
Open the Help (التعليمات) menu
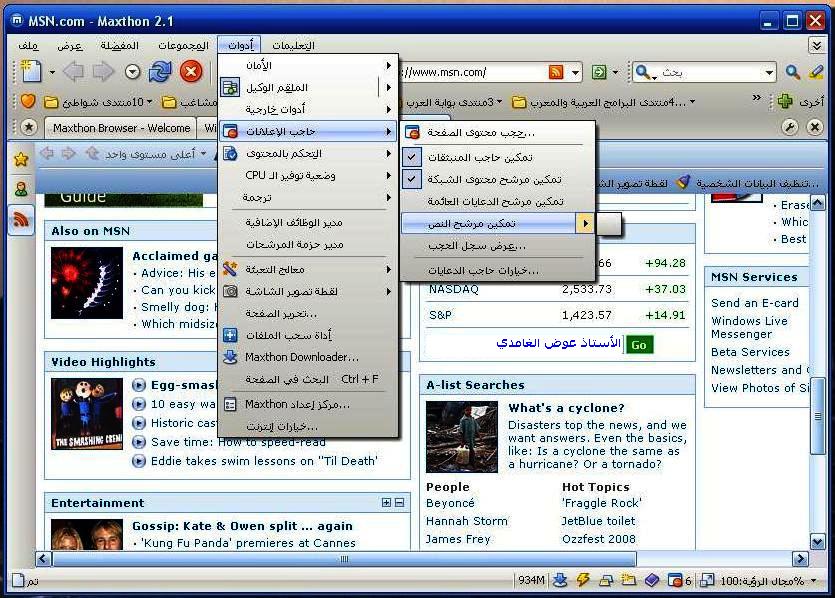(293, 46)
